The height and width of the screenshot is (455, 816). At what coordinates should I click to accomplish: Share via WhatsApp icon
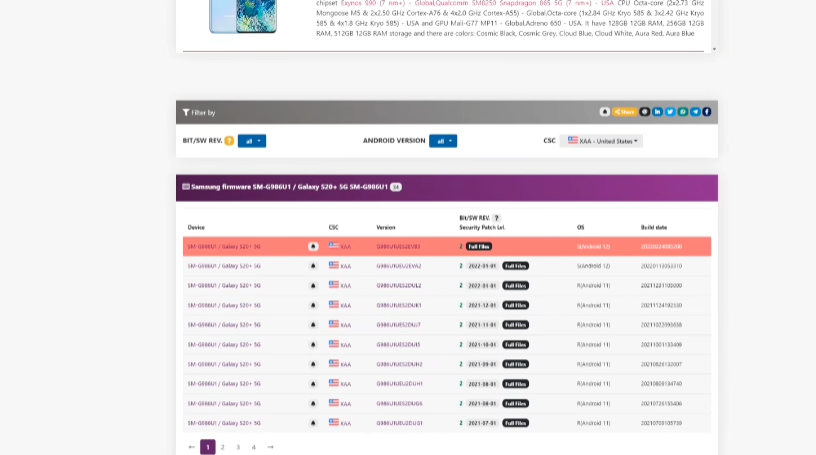pos(682,112)
